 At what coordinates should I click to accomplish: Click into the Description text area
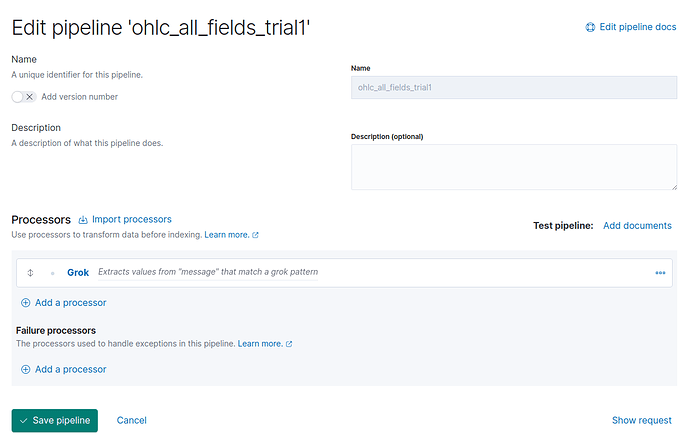[513, 166]
